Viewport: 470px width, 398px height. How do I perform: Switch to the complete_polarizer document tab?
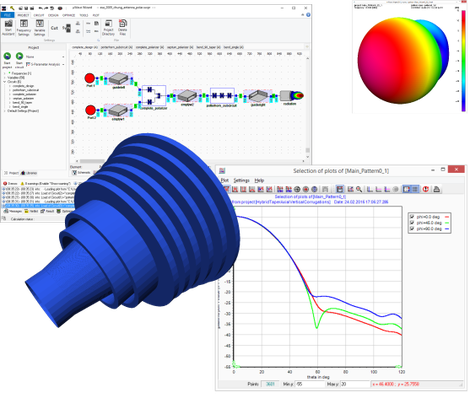point(150,47)
